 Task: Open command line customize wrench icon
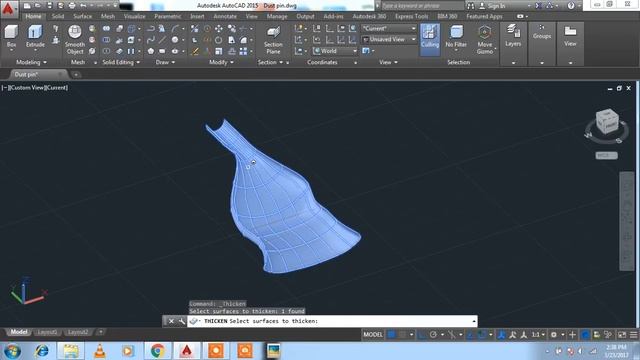click(182, 321)
